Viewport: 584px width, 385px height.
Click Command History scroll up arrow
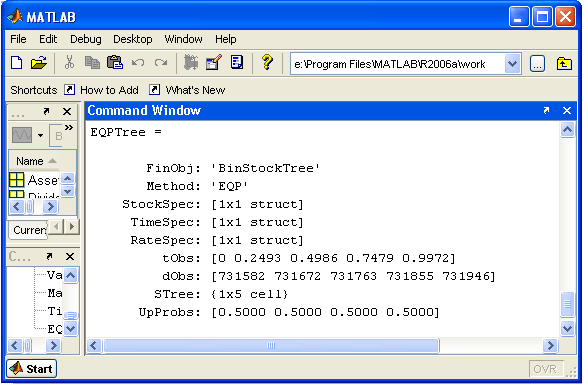point(71,276)
